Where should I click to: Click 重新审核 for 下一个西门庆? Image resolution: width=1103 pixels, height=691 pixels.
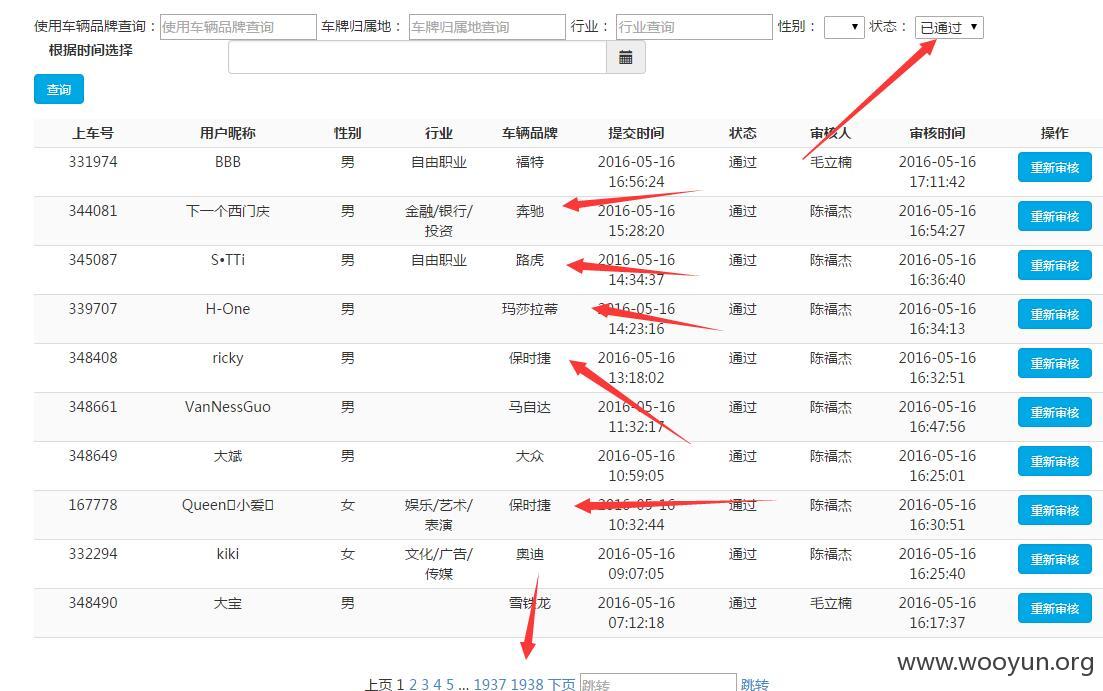(x=1054, y=217)
